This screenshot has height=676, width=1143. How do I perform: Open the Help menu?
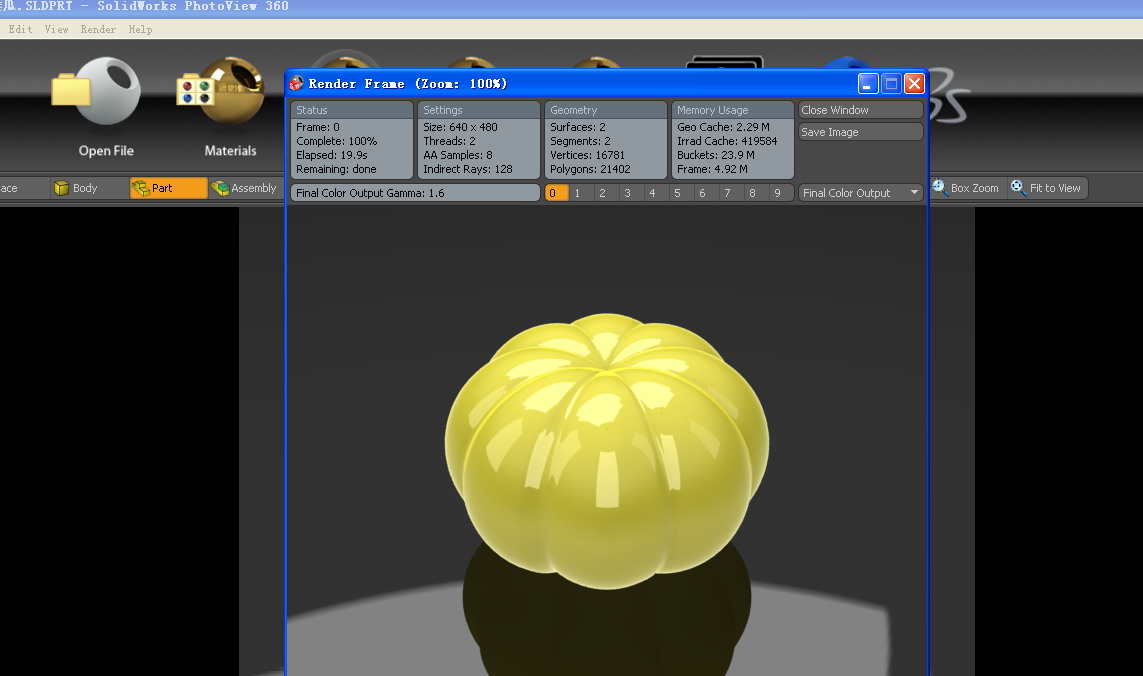coord(140,29)
